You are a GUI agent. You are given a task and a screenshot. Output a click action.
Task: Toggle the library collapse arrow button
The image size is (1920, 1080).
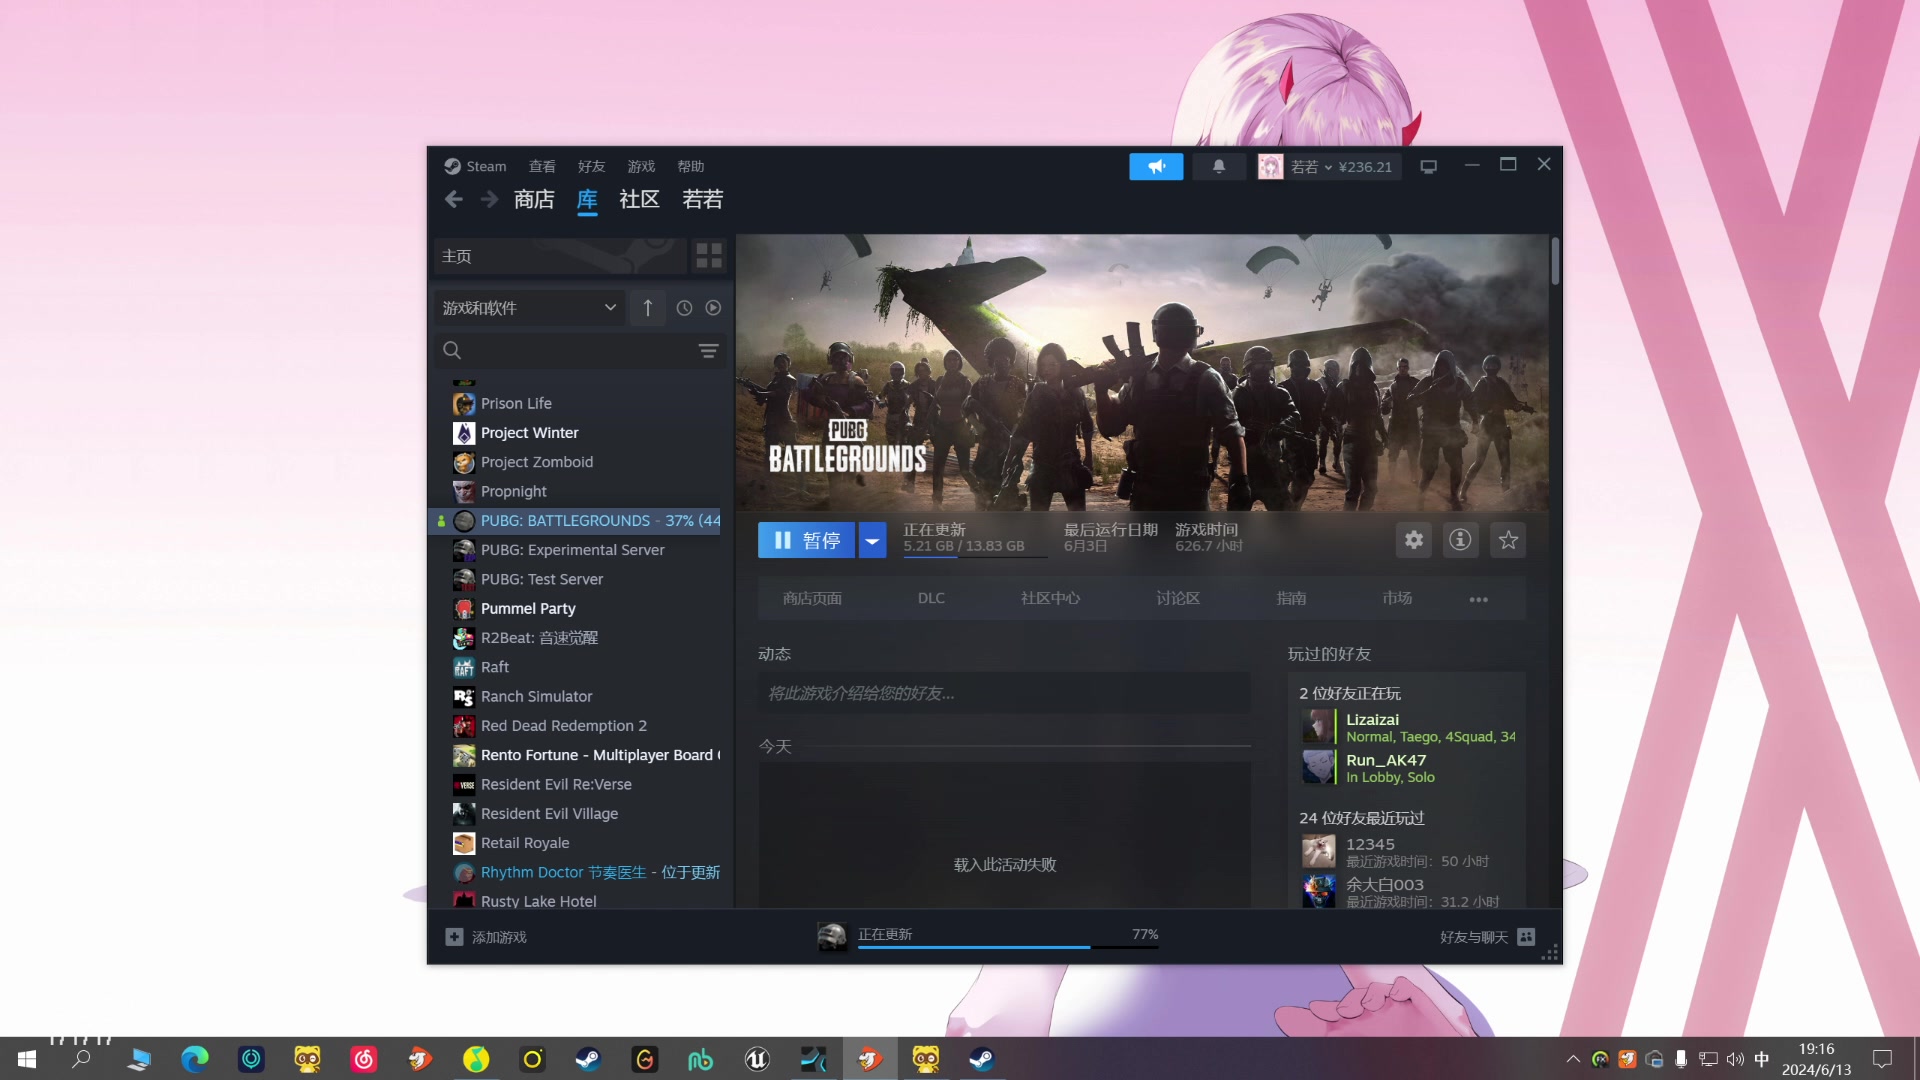[648, 308]
